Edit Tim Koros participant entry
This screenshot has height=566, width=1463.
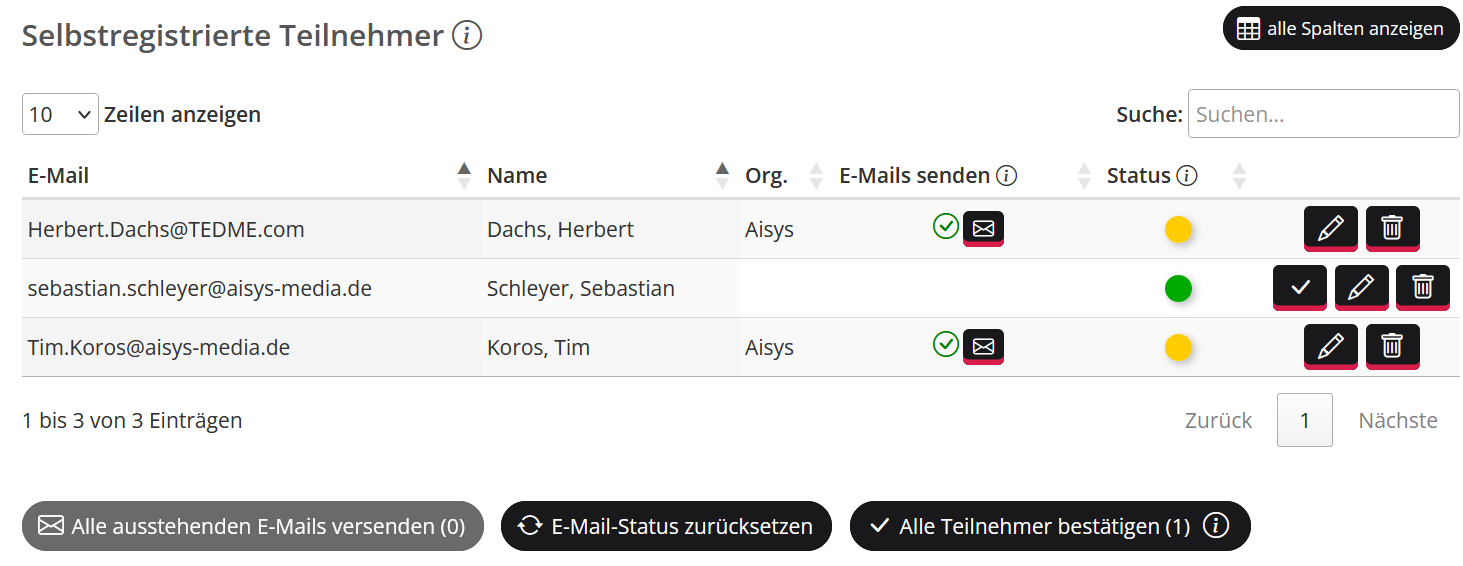1330,347
